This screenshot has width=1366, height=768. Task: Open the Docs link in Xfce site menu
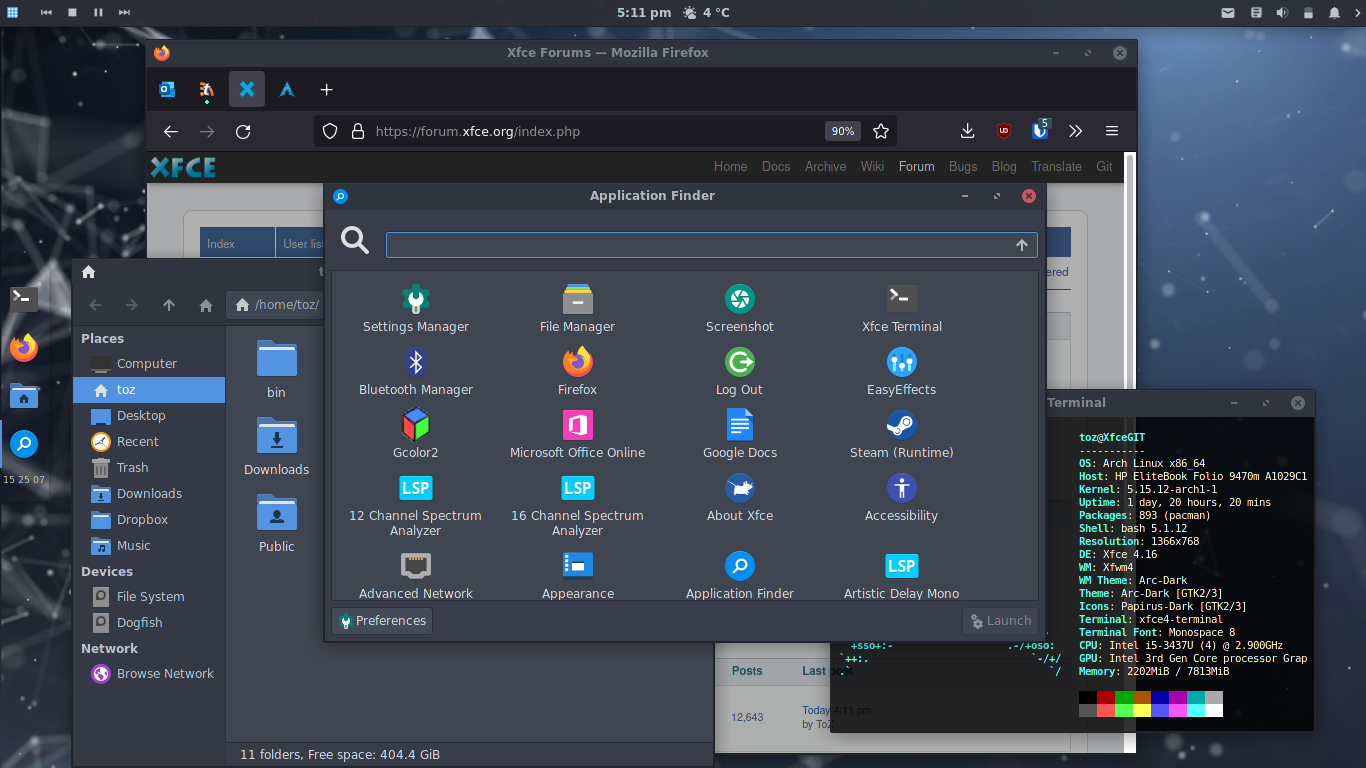pos(776,167)
